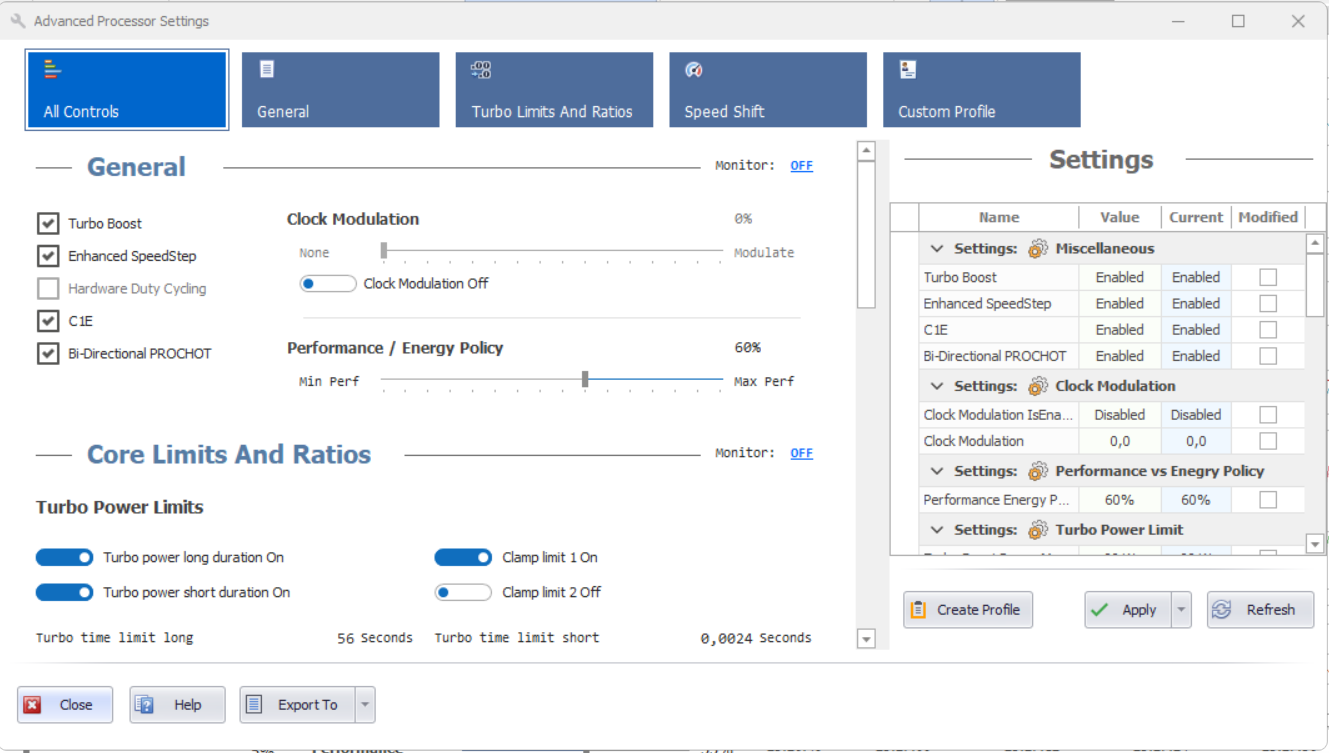1329x753 pixels.
Task: Open the Apply button dropdown arrow
Action: 1182,609
